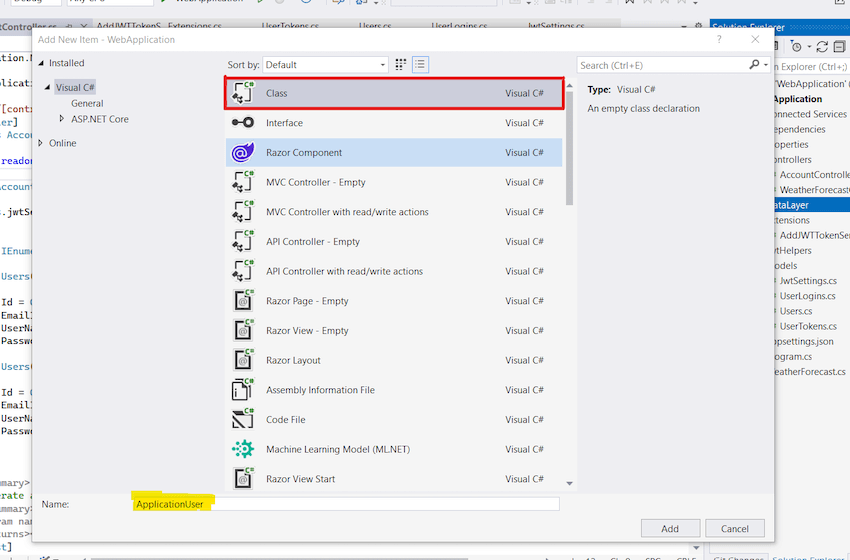Choose the Razor Layout template icon
Viewport: 850px width, 560px height.
click(x=243, y=360)
